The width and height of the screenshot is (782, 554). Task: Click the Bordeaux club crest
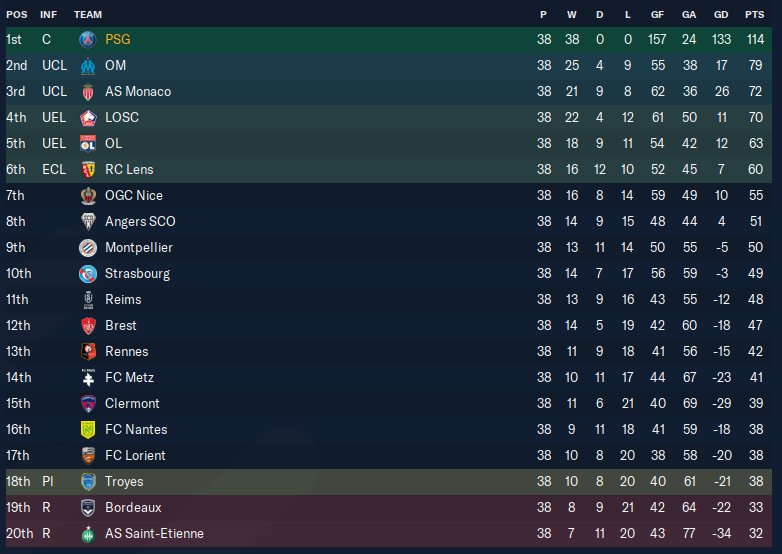point(87,507)
